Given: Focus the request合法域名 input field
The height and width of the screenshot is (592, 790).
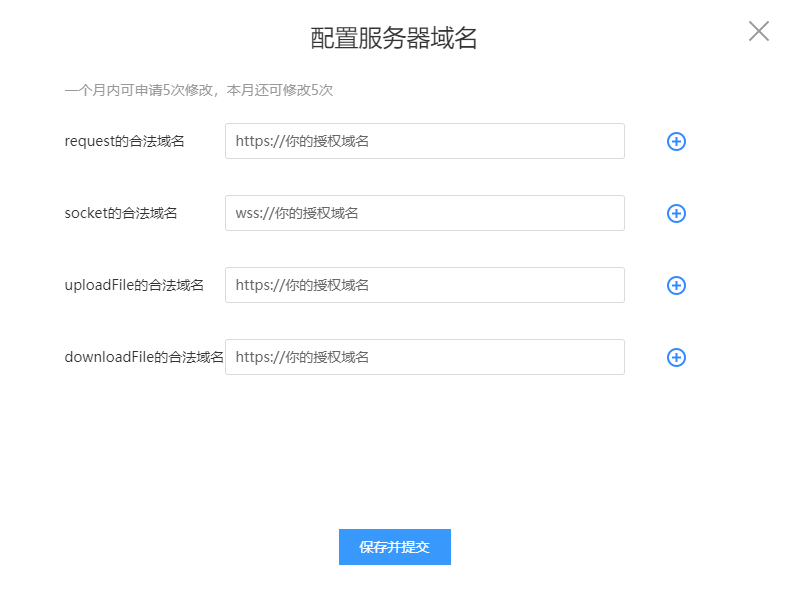Looking at the screenshot, I should coord(425,141).
